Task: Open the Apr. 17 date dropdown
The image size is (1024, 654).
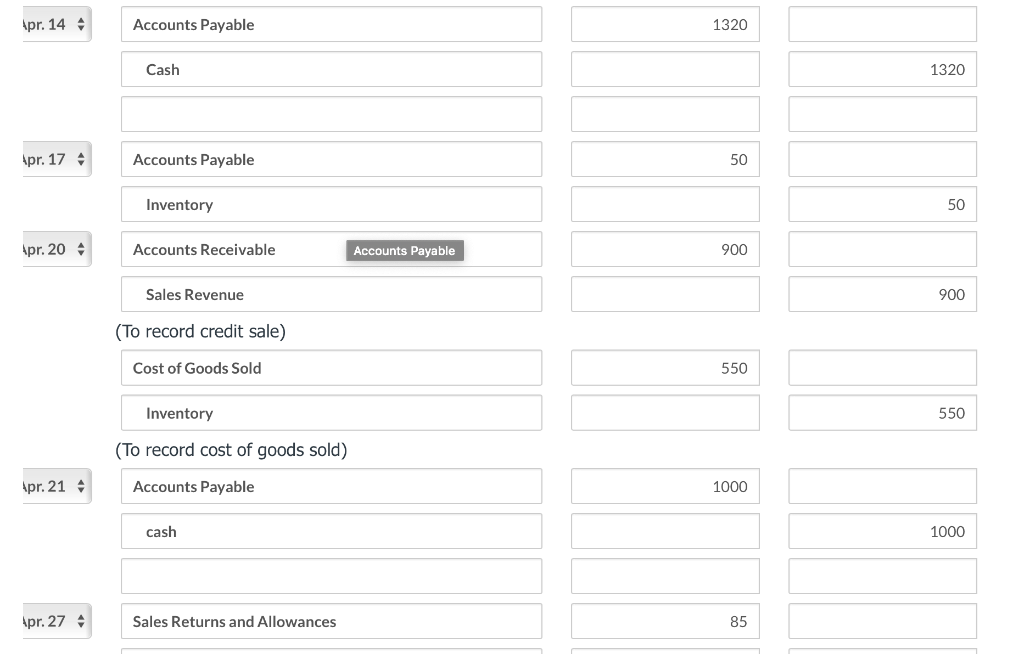Action: click(x=54, y=159)
